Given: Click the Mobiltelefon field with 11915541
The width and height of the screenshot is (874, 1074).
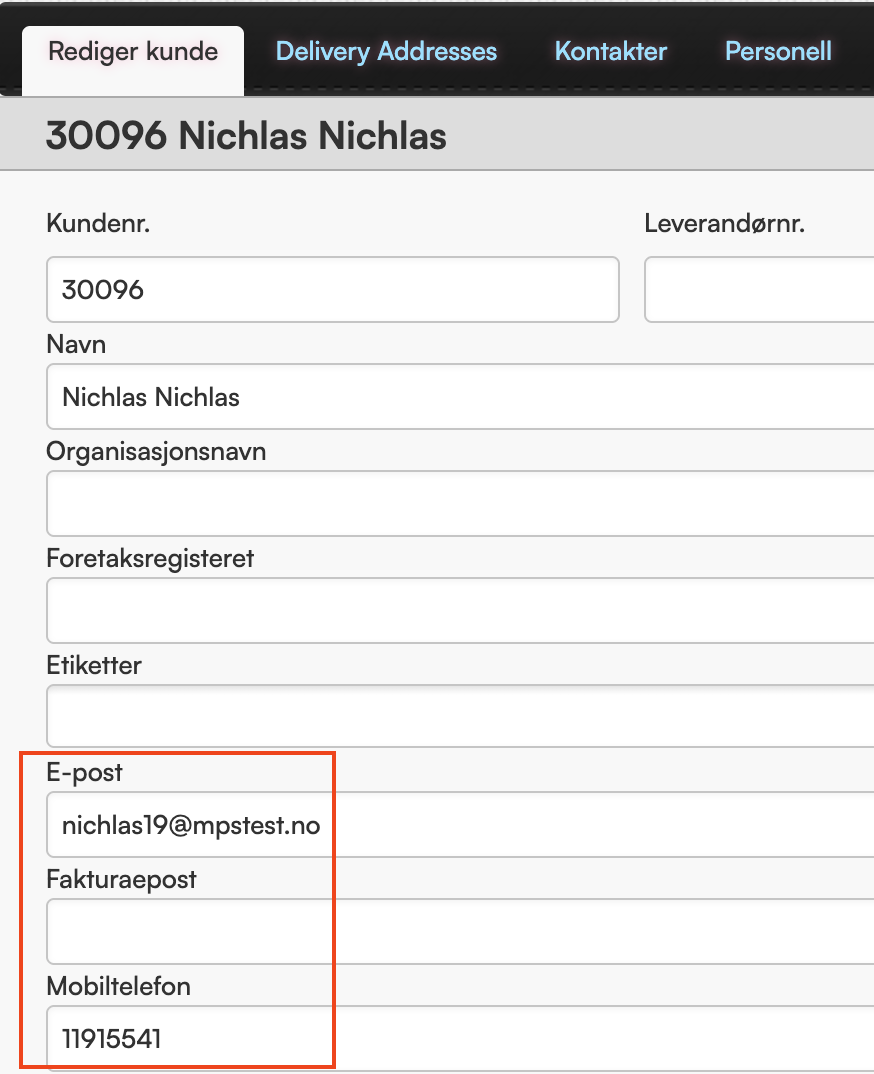Looking at the screenshot, I should tap(460, 1038).
